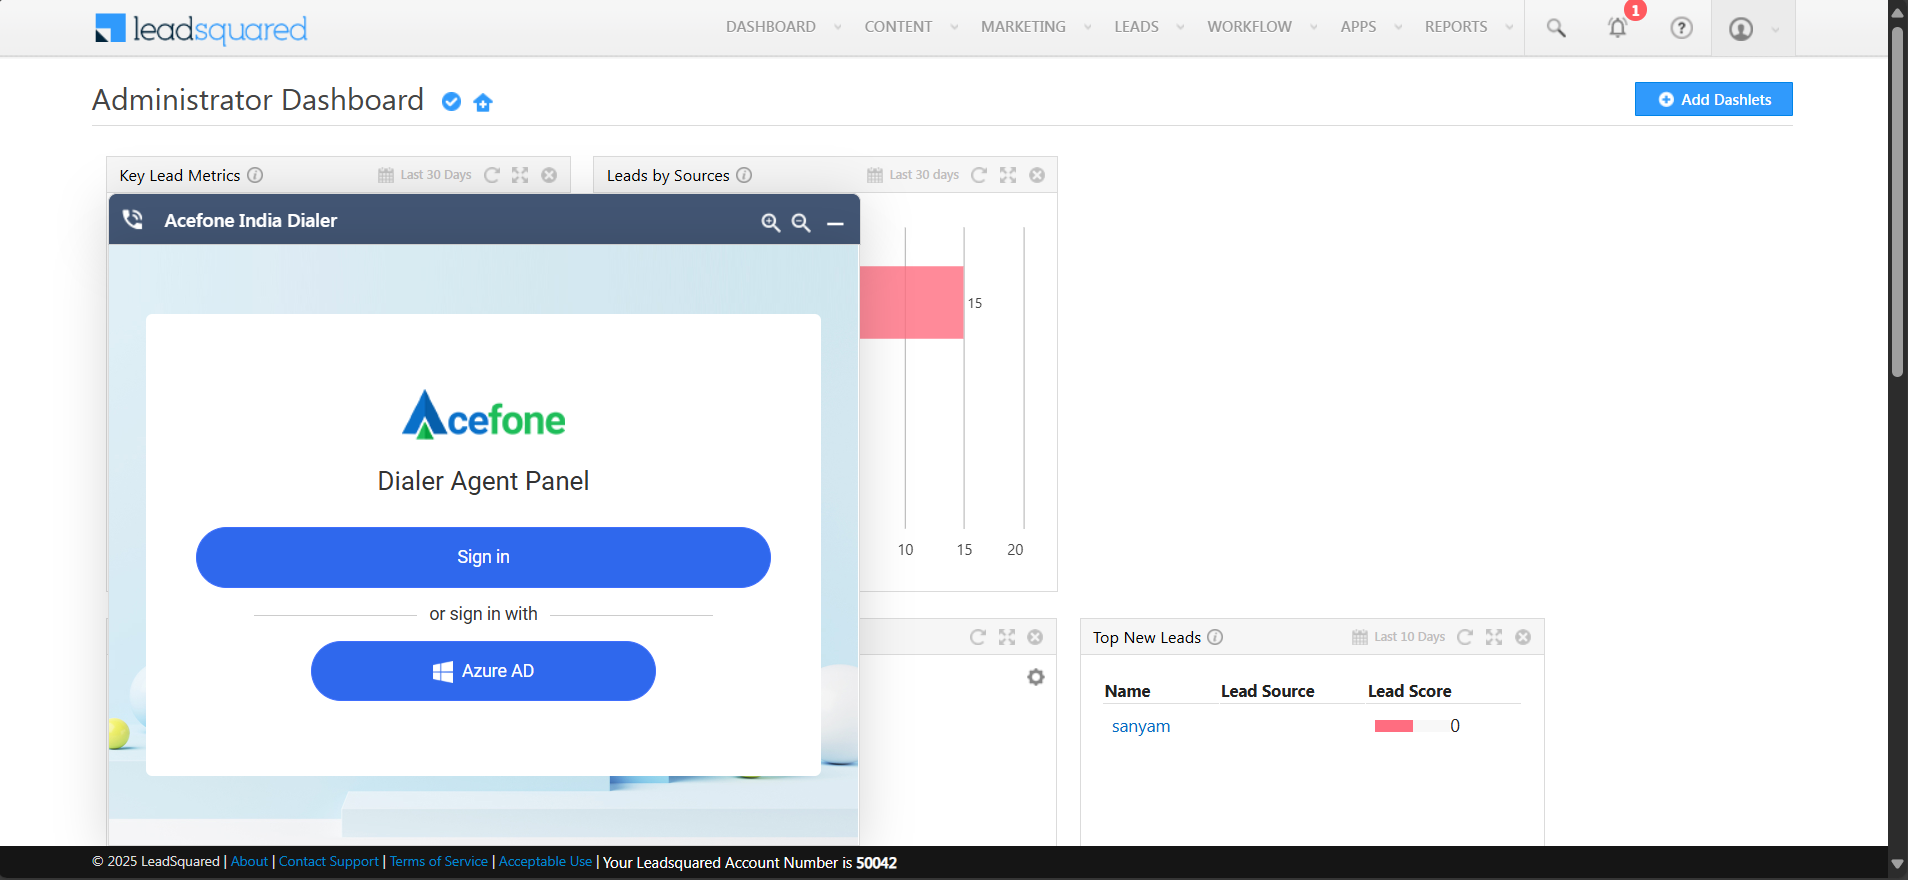Viewport: 1908px width, 880px height.
Task: Click the page vertical scrollbar thumb
Action: [x=1897, y=202]
